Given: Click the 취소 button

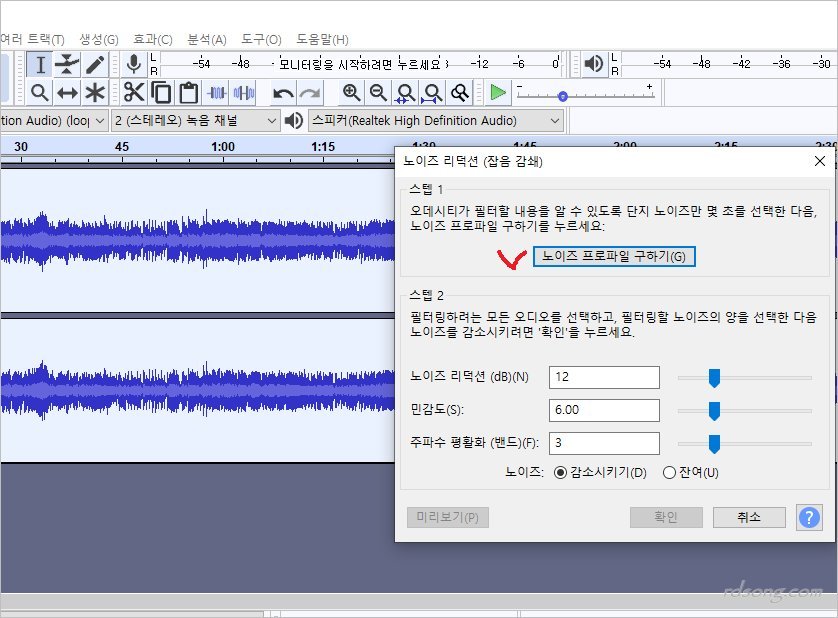Looking at the screenshot, I should click(748, 517).
